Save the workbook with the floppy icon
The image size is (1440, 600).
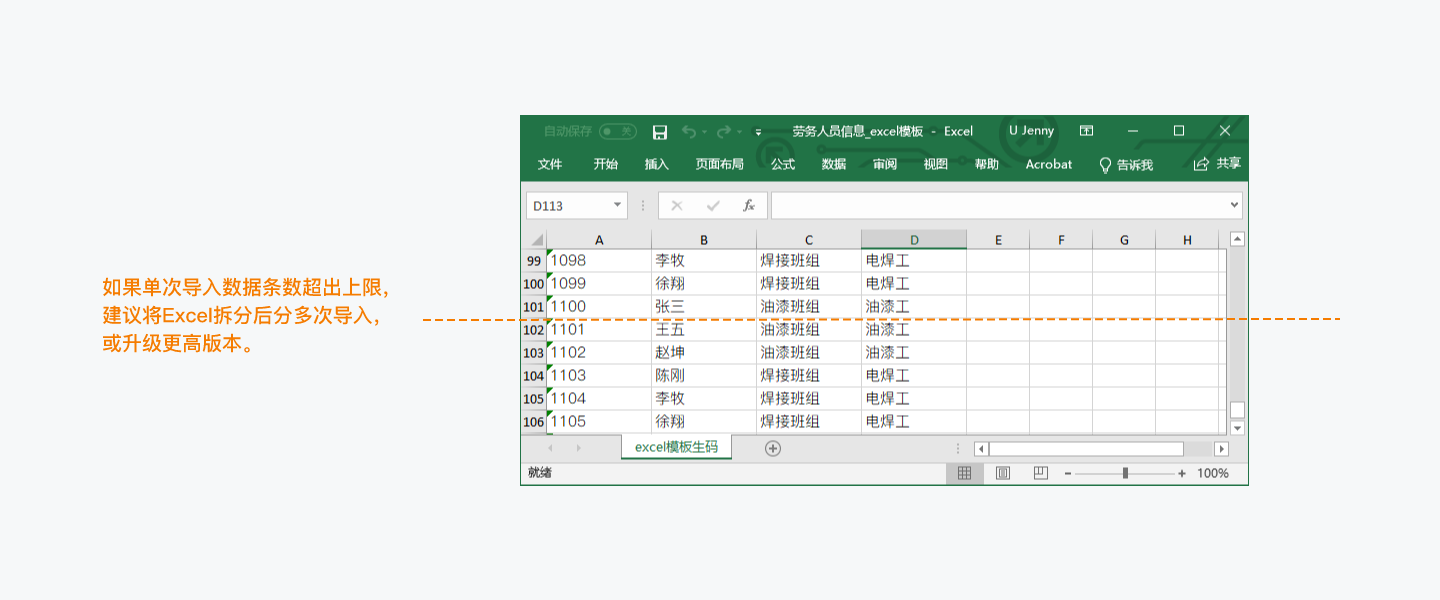[660, 132]
